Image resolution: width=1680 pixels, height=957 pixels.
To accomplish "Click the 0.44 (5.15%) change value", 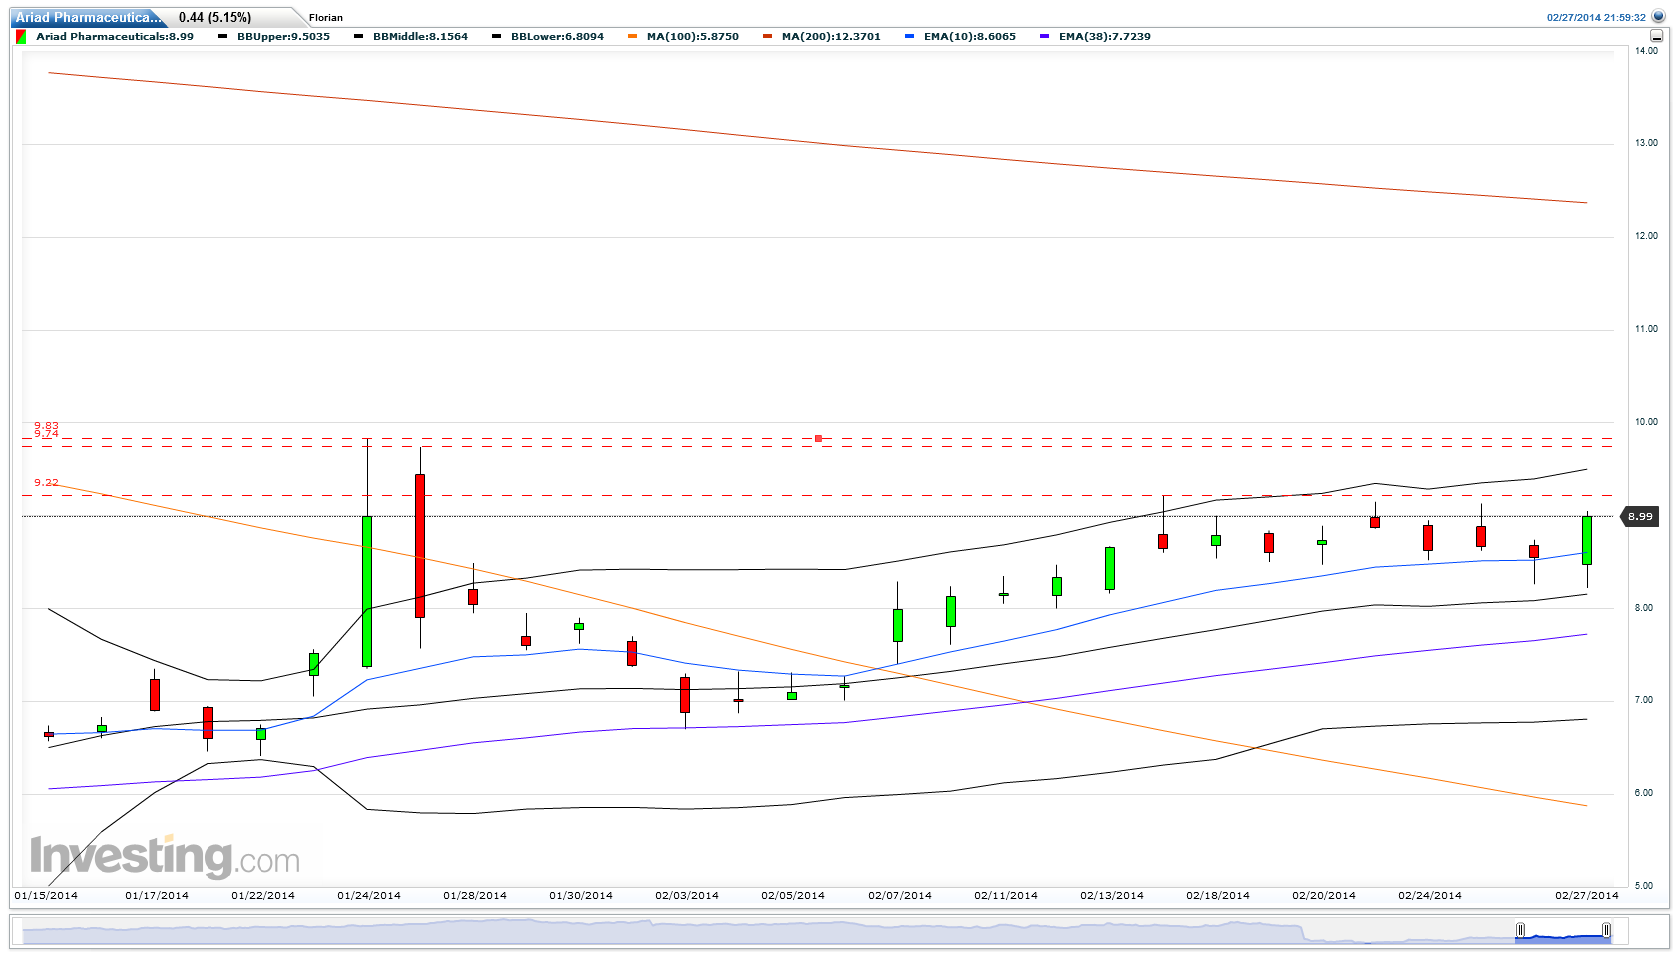I will 215,18.
